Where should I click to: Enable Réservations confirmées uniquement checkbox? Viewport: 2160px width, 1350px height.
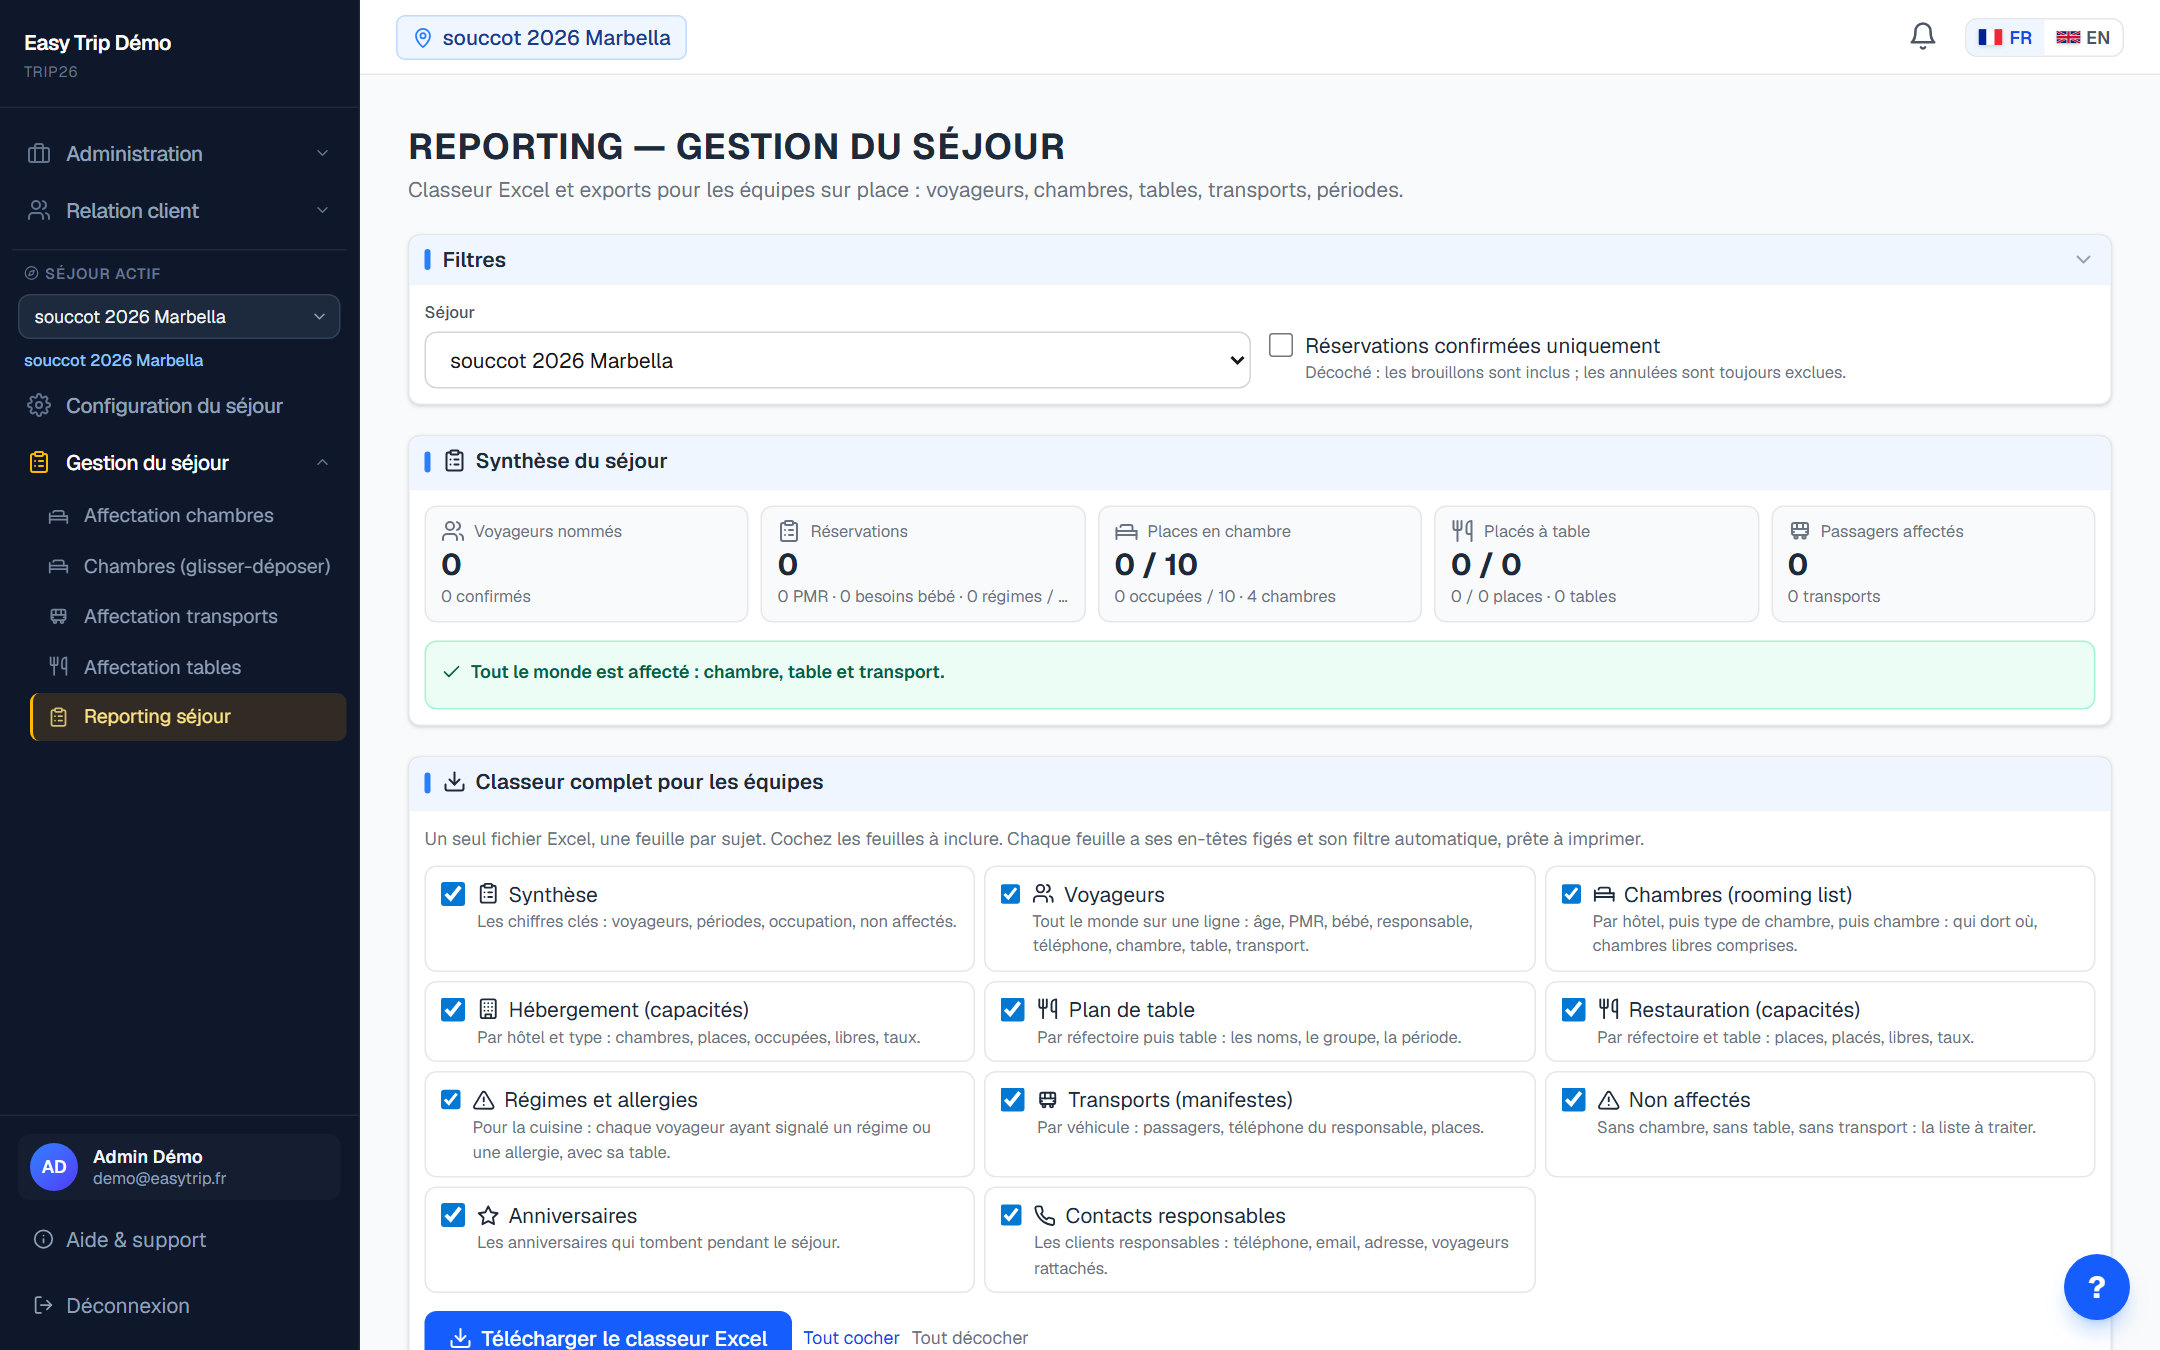point(1281,345)
